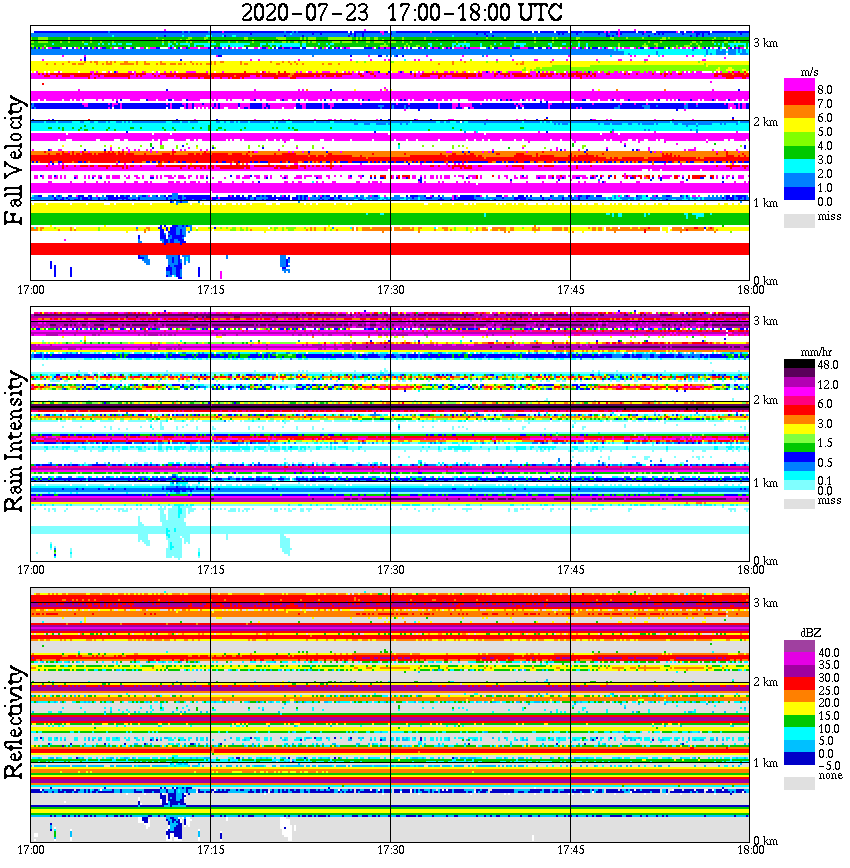Click the gray "miss" swatch of the Fall Velocity legend
Viewport: 850px width, 868px height.
pyautogui.click(x=799, y=220)
